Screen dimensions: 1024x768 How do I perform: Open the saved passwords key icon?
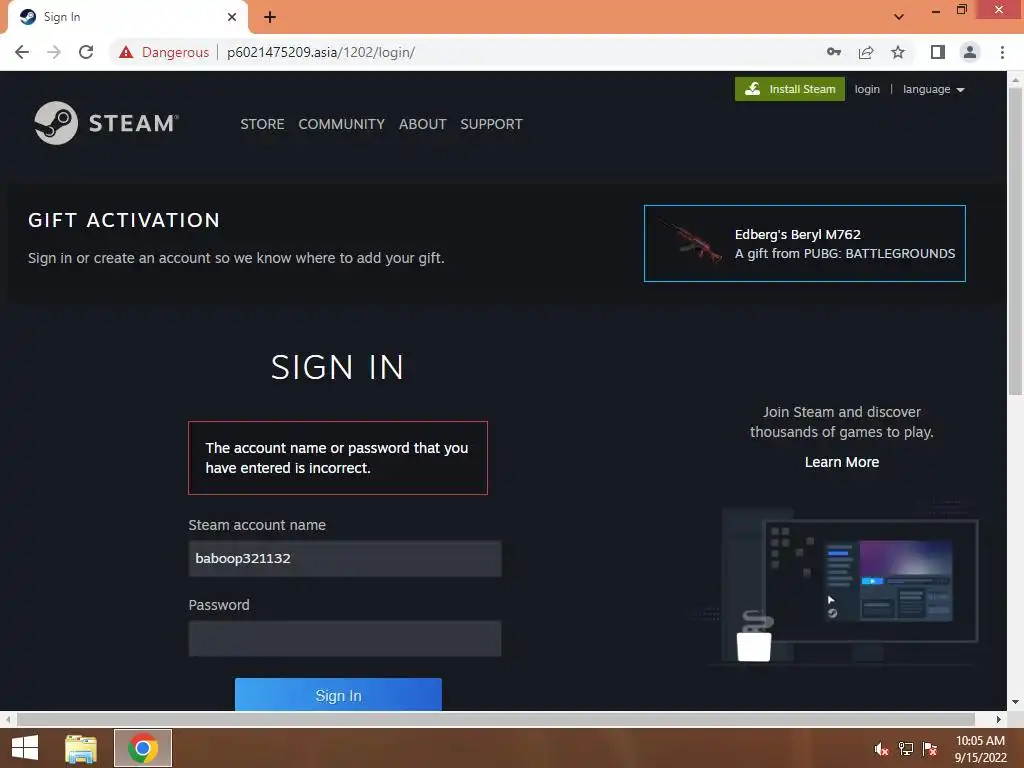tap(833, 52)
